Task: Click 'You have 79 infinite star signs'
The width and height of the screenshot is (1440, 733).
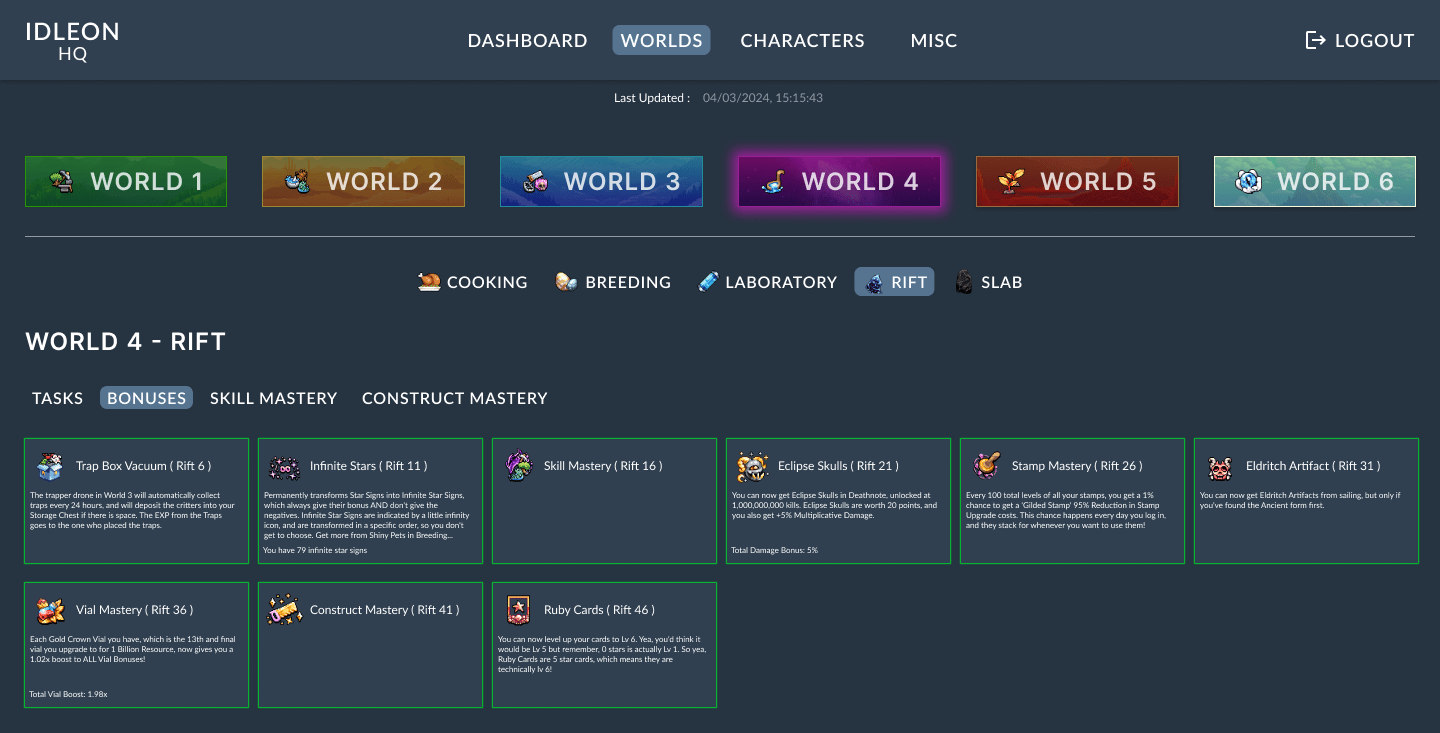Action: tap(315, 550)
